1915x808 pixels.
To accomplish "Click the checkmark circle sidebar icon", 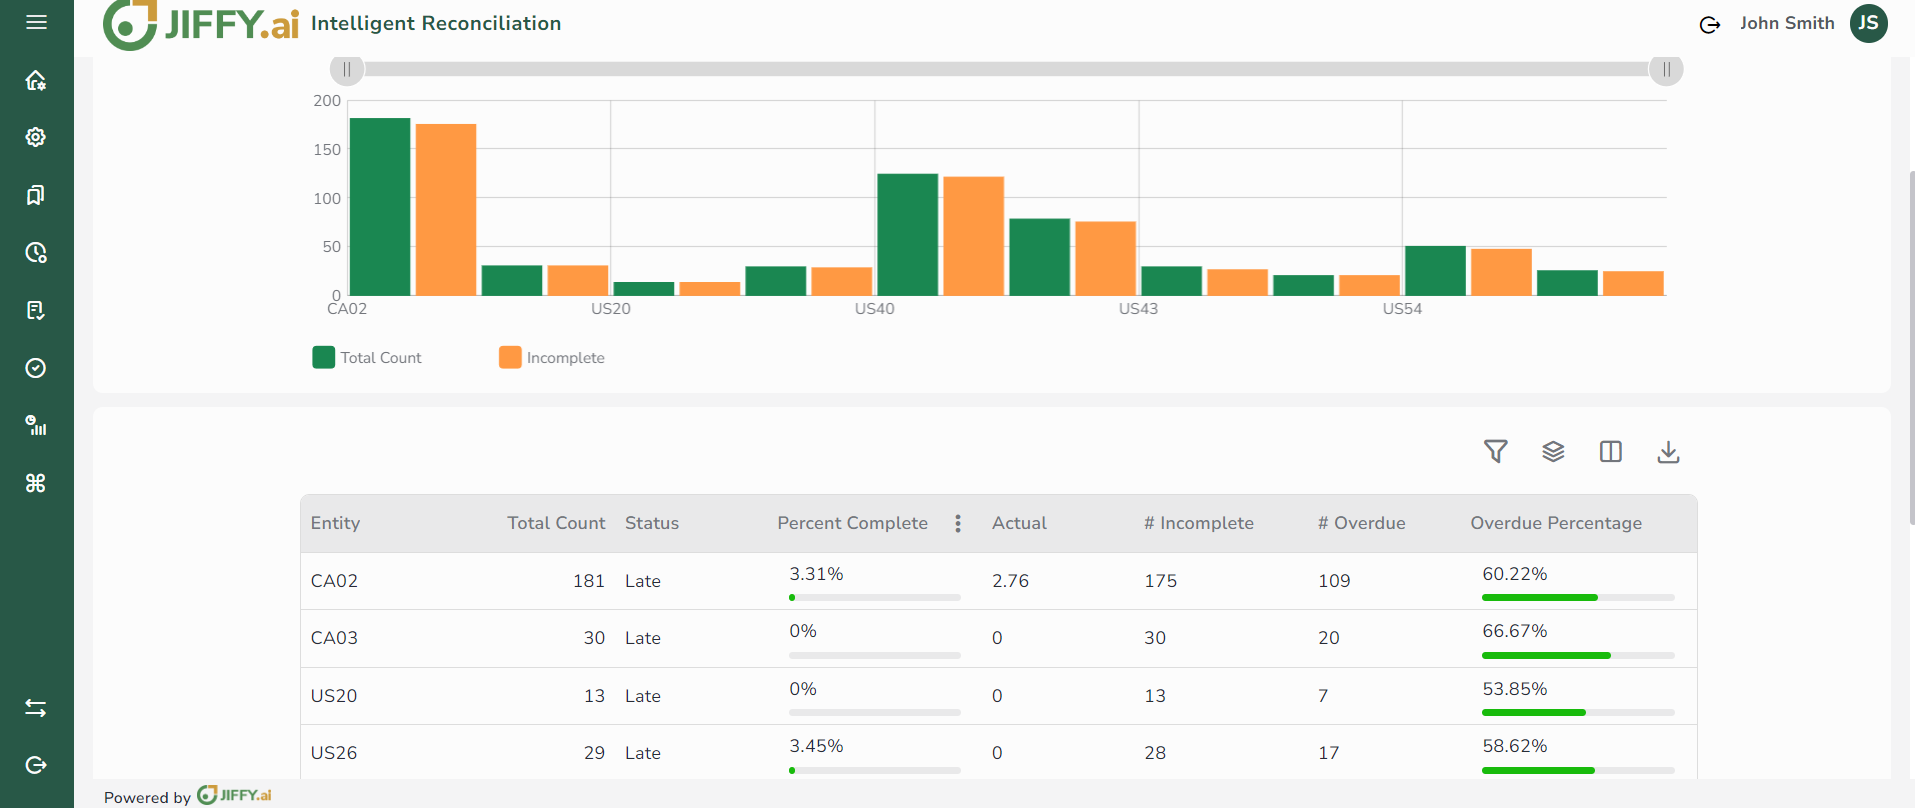I will point(36,368).
